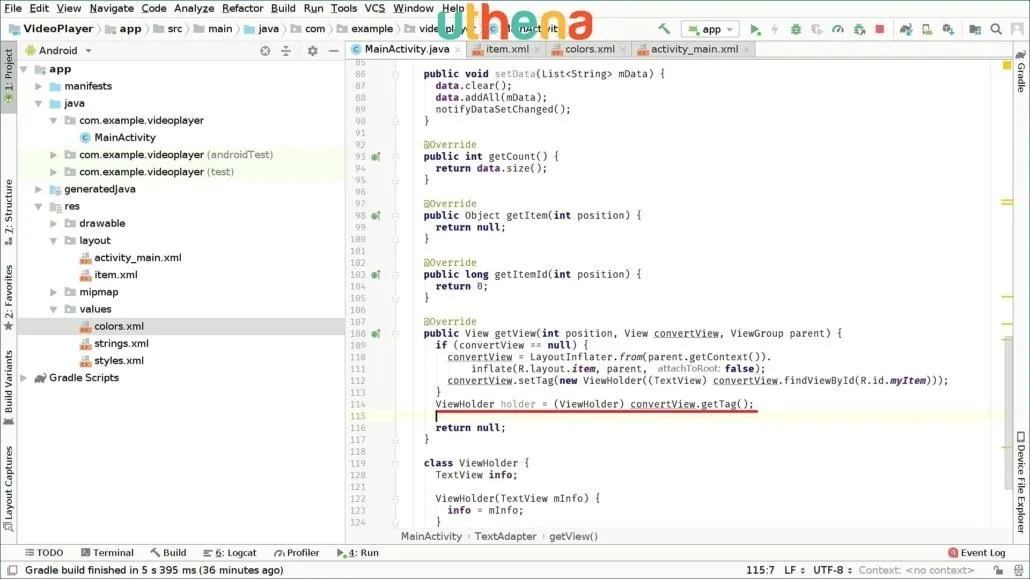Open the Logcat tool window
Viewport: 1030px width, 579px height.
click(230, 553)
